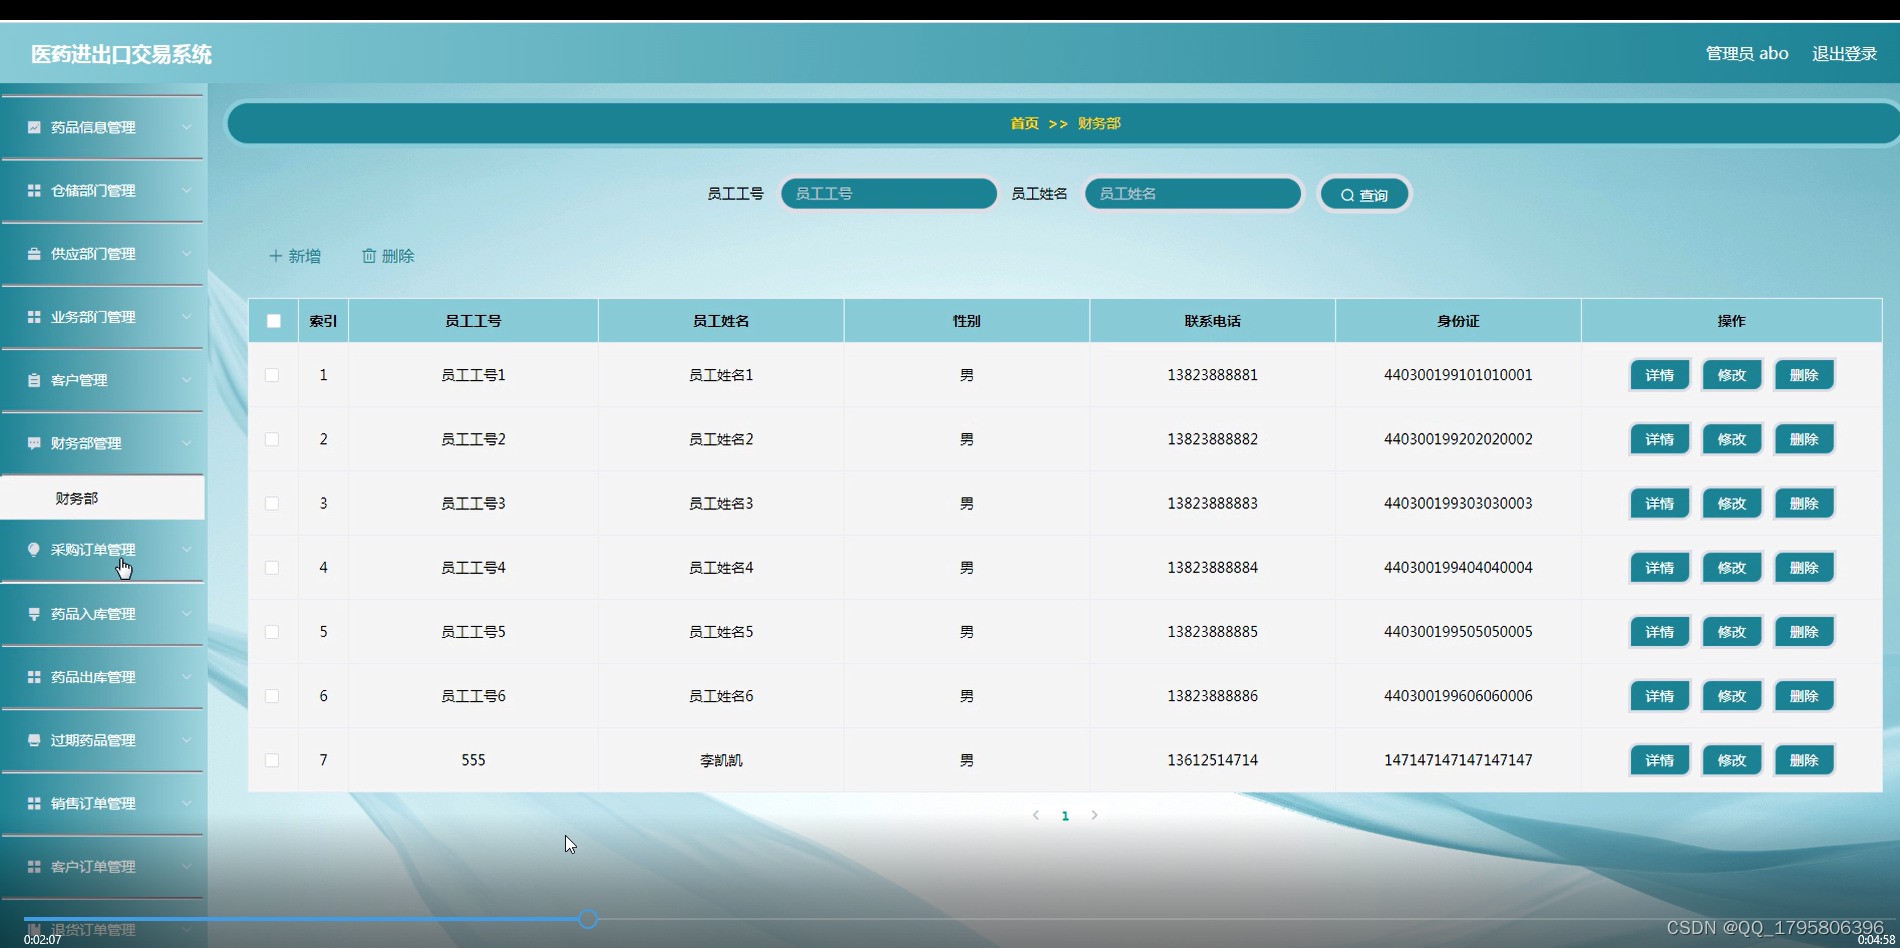Click the 员工工号 search input field
Screen dimensions: 1900x948
point(888,194)
